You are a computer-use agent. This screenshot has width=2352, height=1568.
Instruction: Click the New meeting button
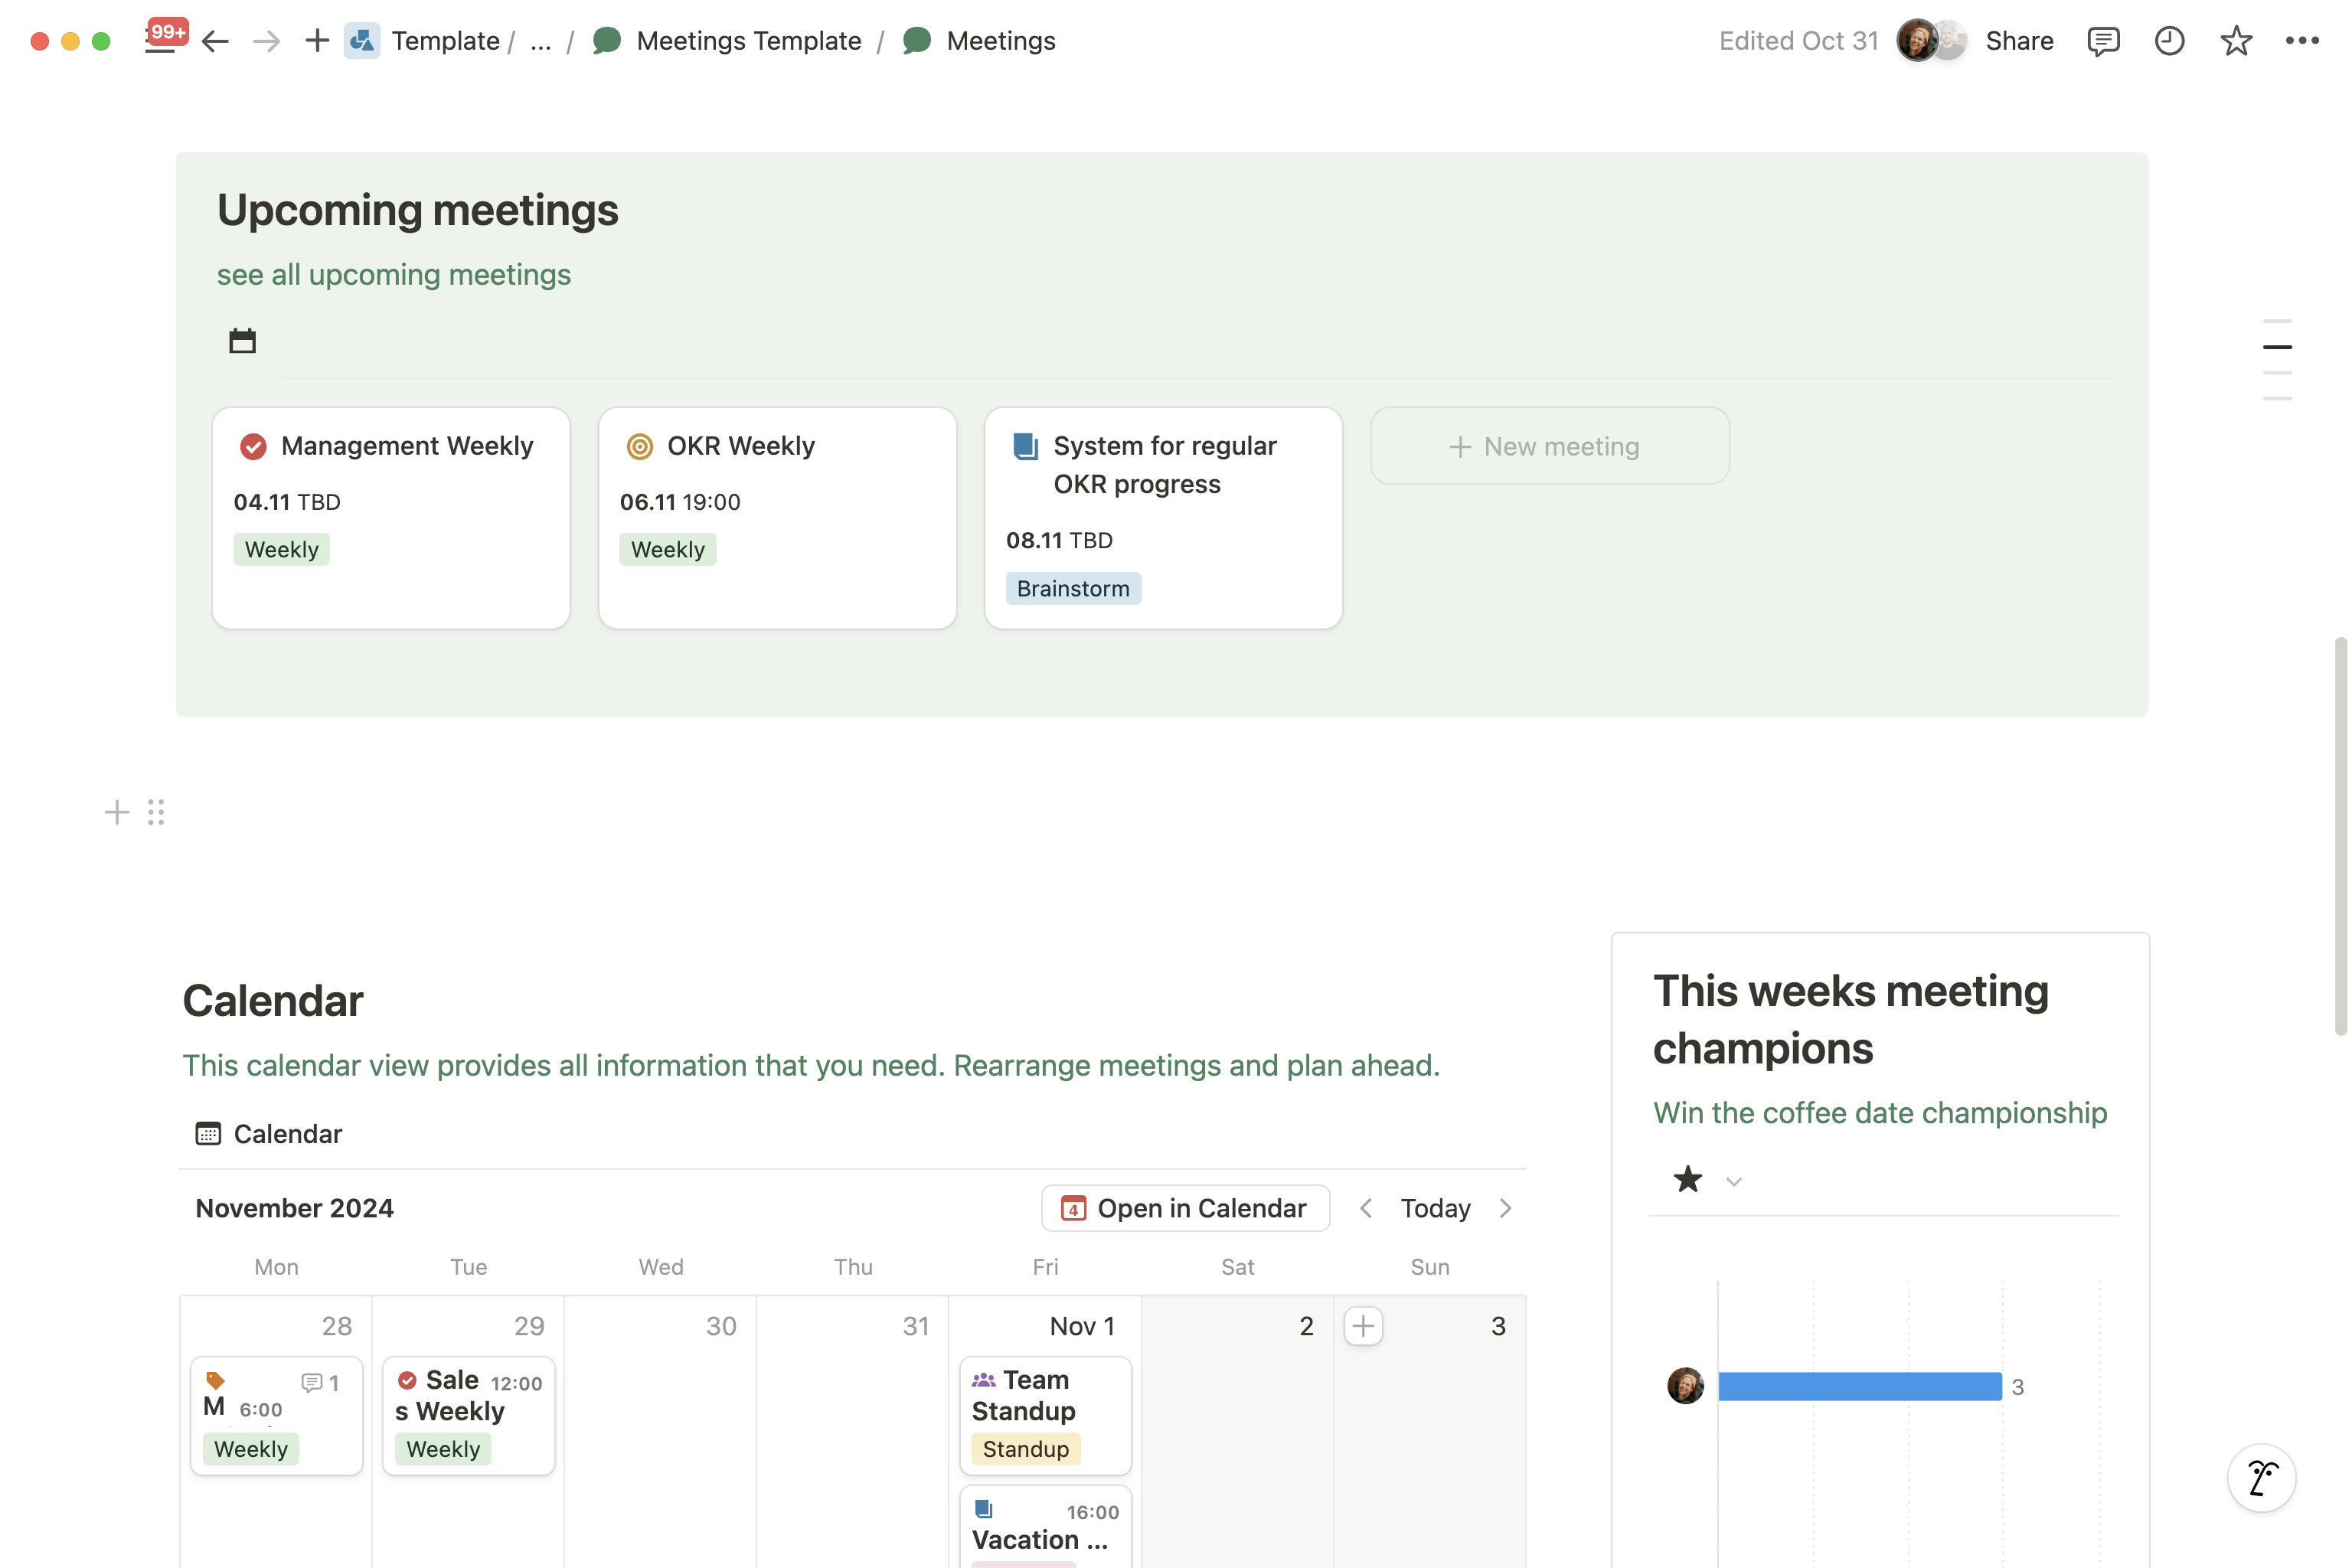[x=1549, y=446]
